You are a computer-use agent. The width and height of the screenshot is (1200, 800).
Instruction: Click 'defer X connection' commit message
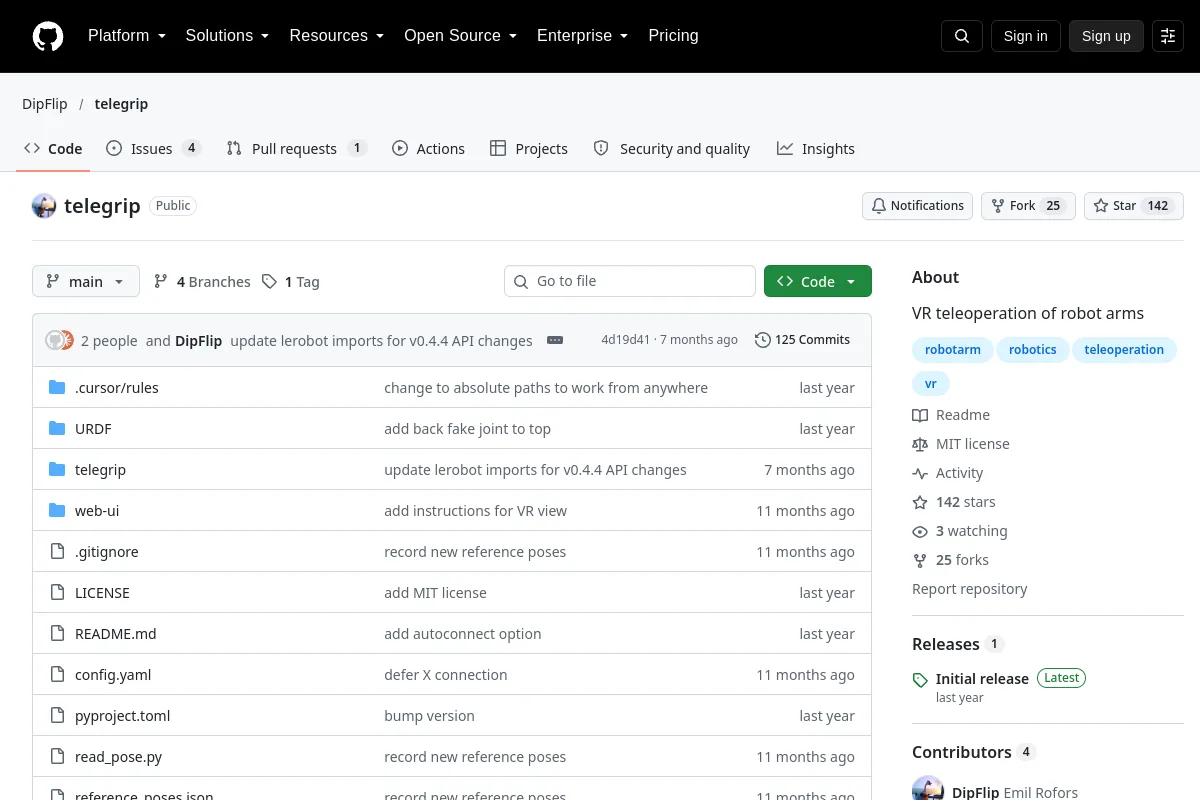click(x=446, y=675)
